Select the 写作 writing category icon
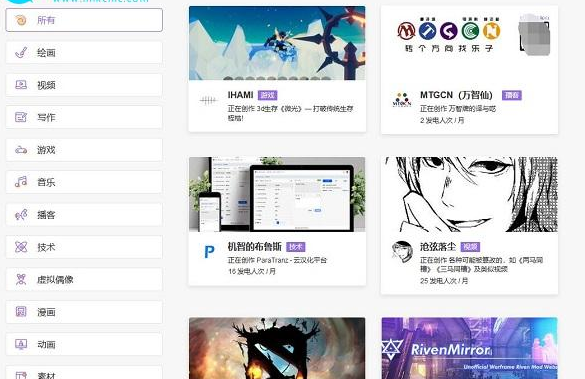 click(x=21, y=117)
